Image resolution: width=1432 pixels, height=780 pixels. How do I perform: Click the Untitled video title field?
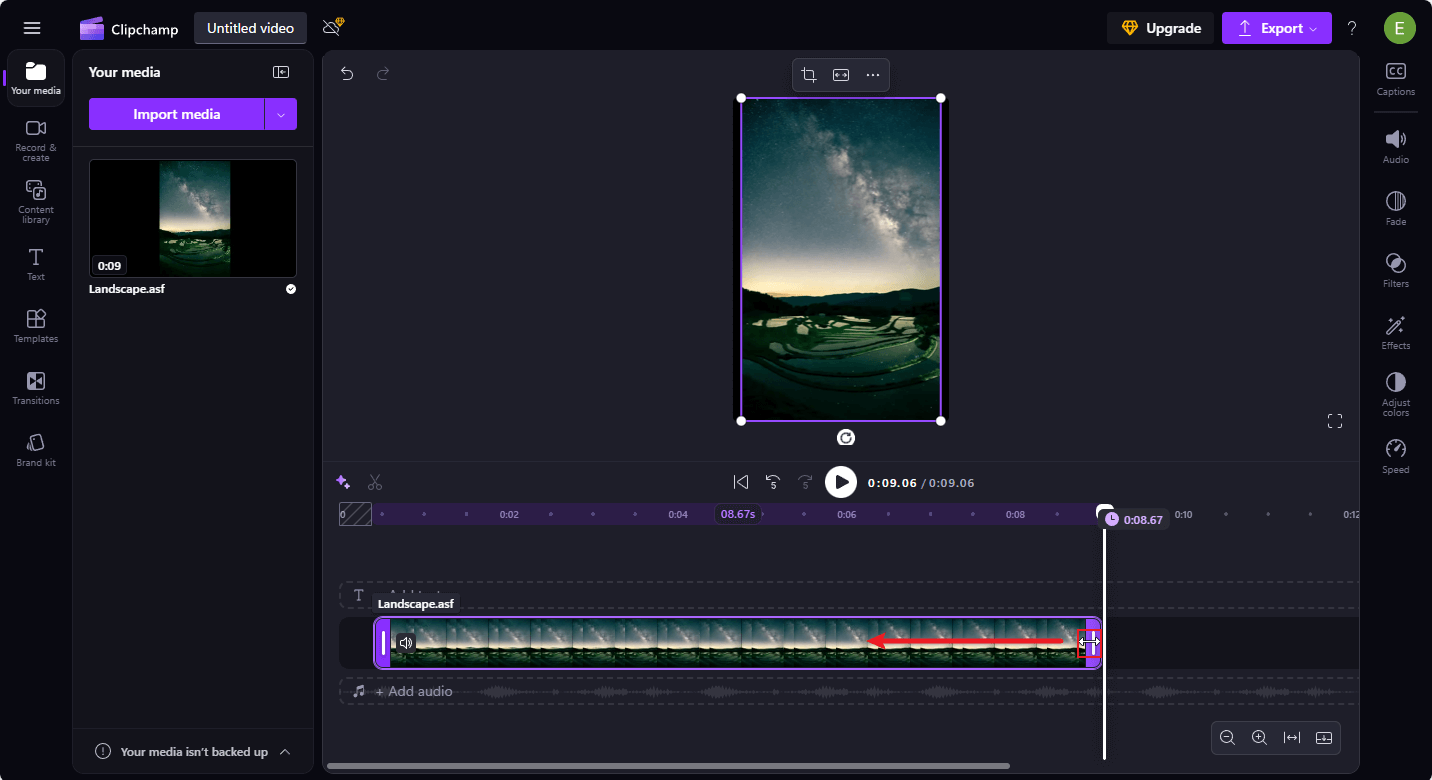[x=250, y=28]
